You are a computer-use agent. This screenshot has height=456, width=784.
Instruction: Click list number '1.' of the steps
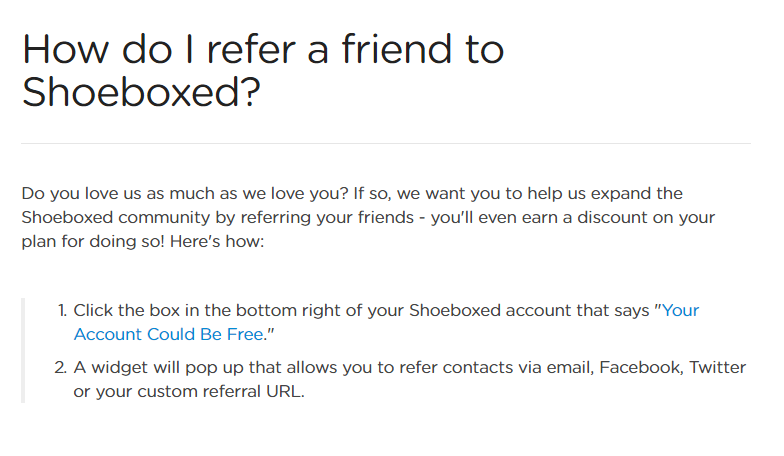pos(62,310)
